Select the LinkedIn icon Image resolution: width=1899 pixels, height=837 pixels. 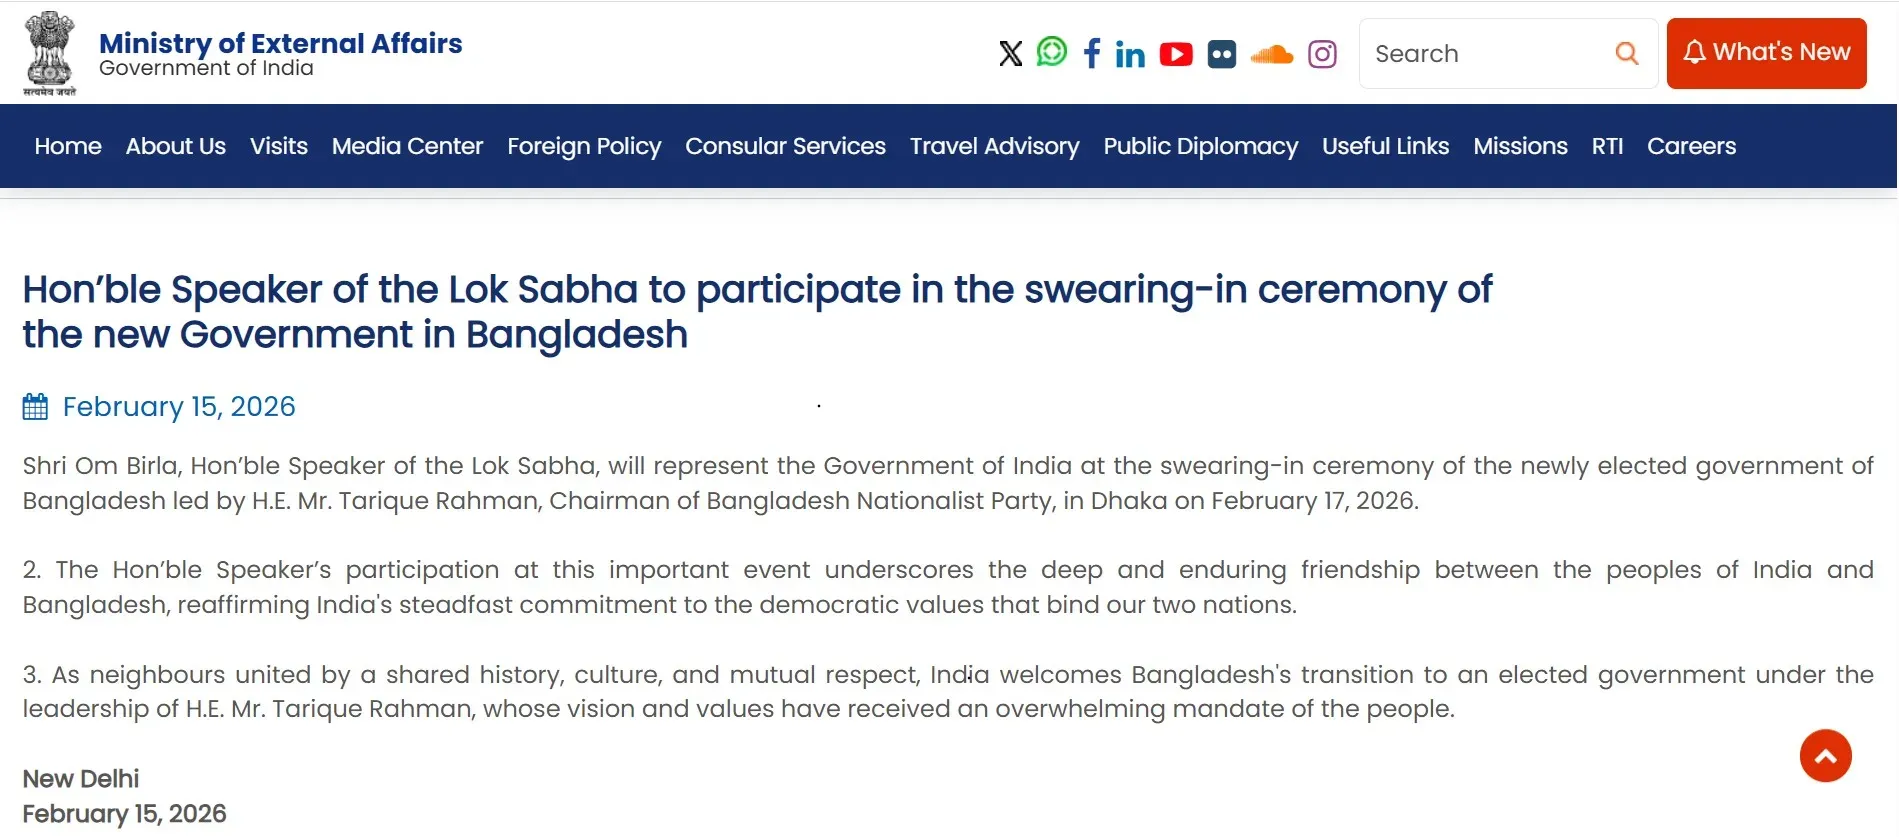1130,54
